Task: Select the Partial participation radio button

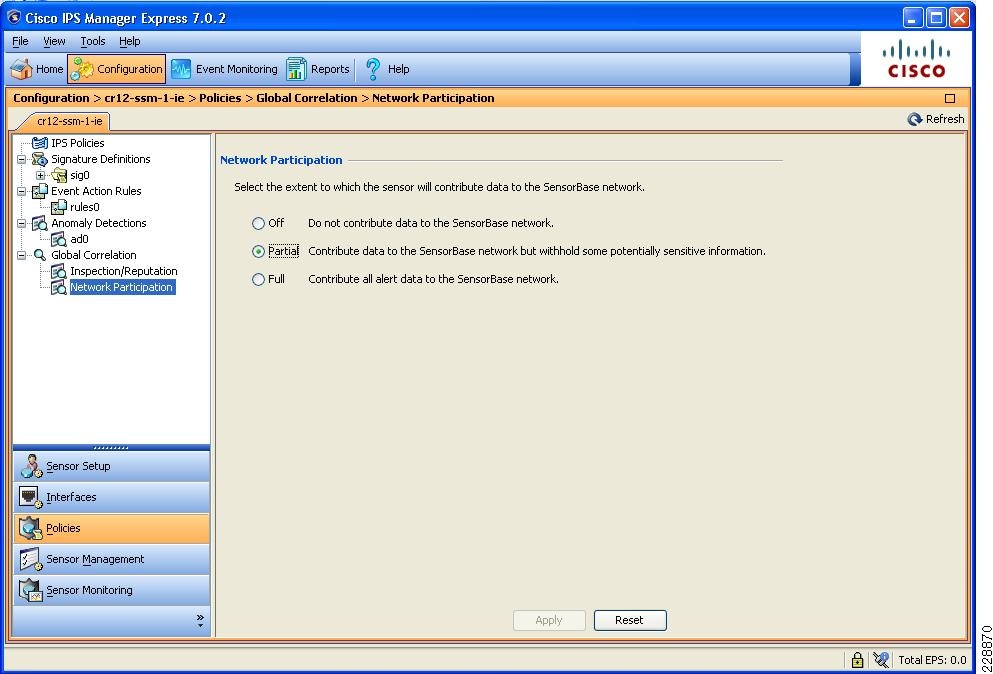Action: (x=258, y=251)
